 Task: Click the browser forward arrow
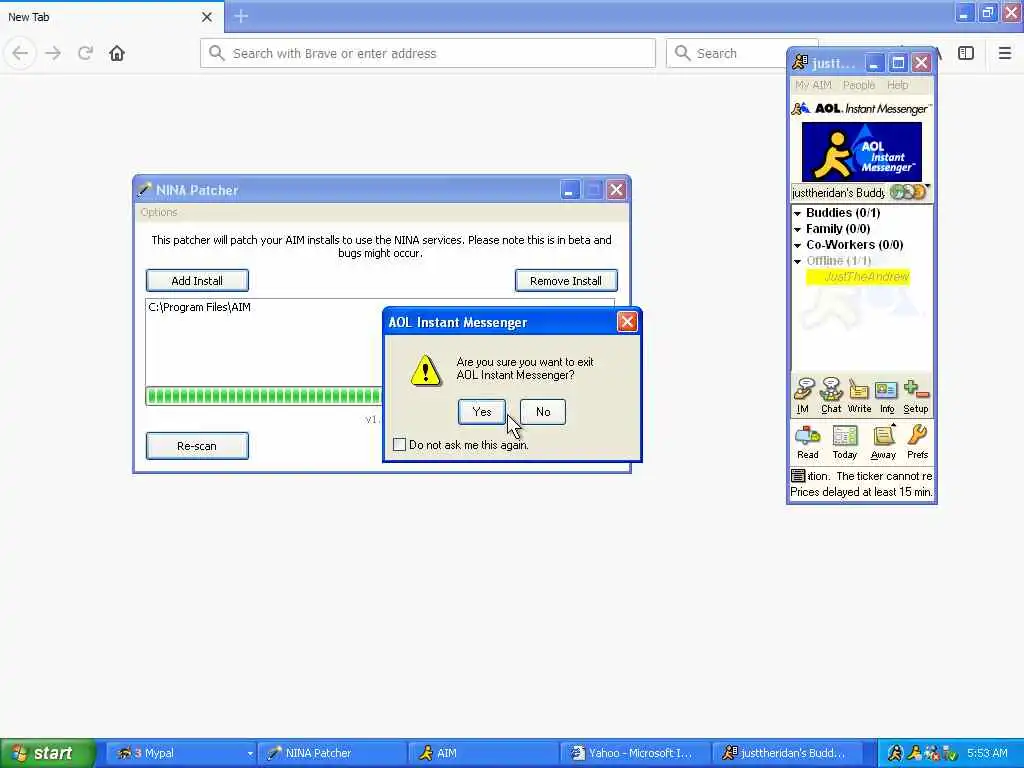(53, 53)
